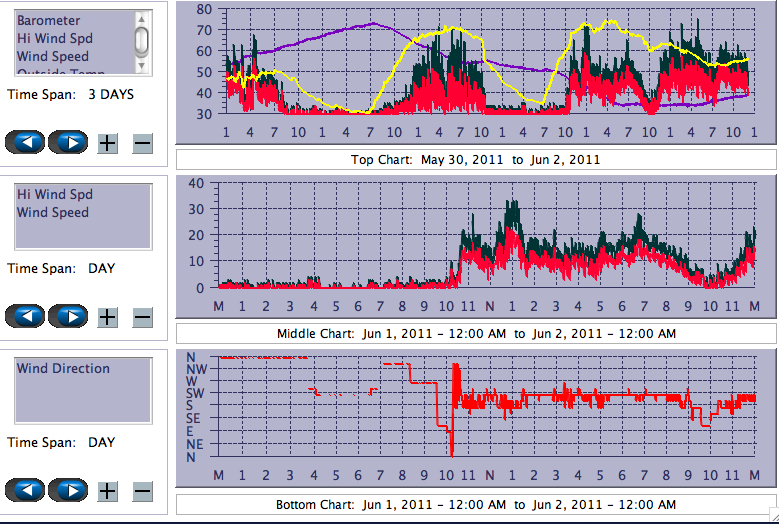Advance middle chart with forward arrow
Viewport: 779px width, 524px height.
68,316
